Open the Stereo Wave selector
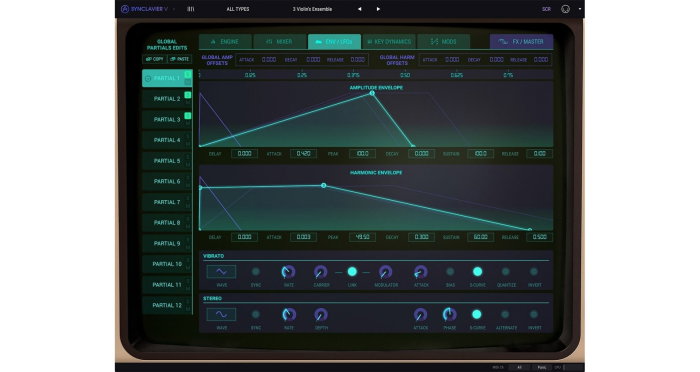Viewport: 700px width, 372px height. point(221,314)
